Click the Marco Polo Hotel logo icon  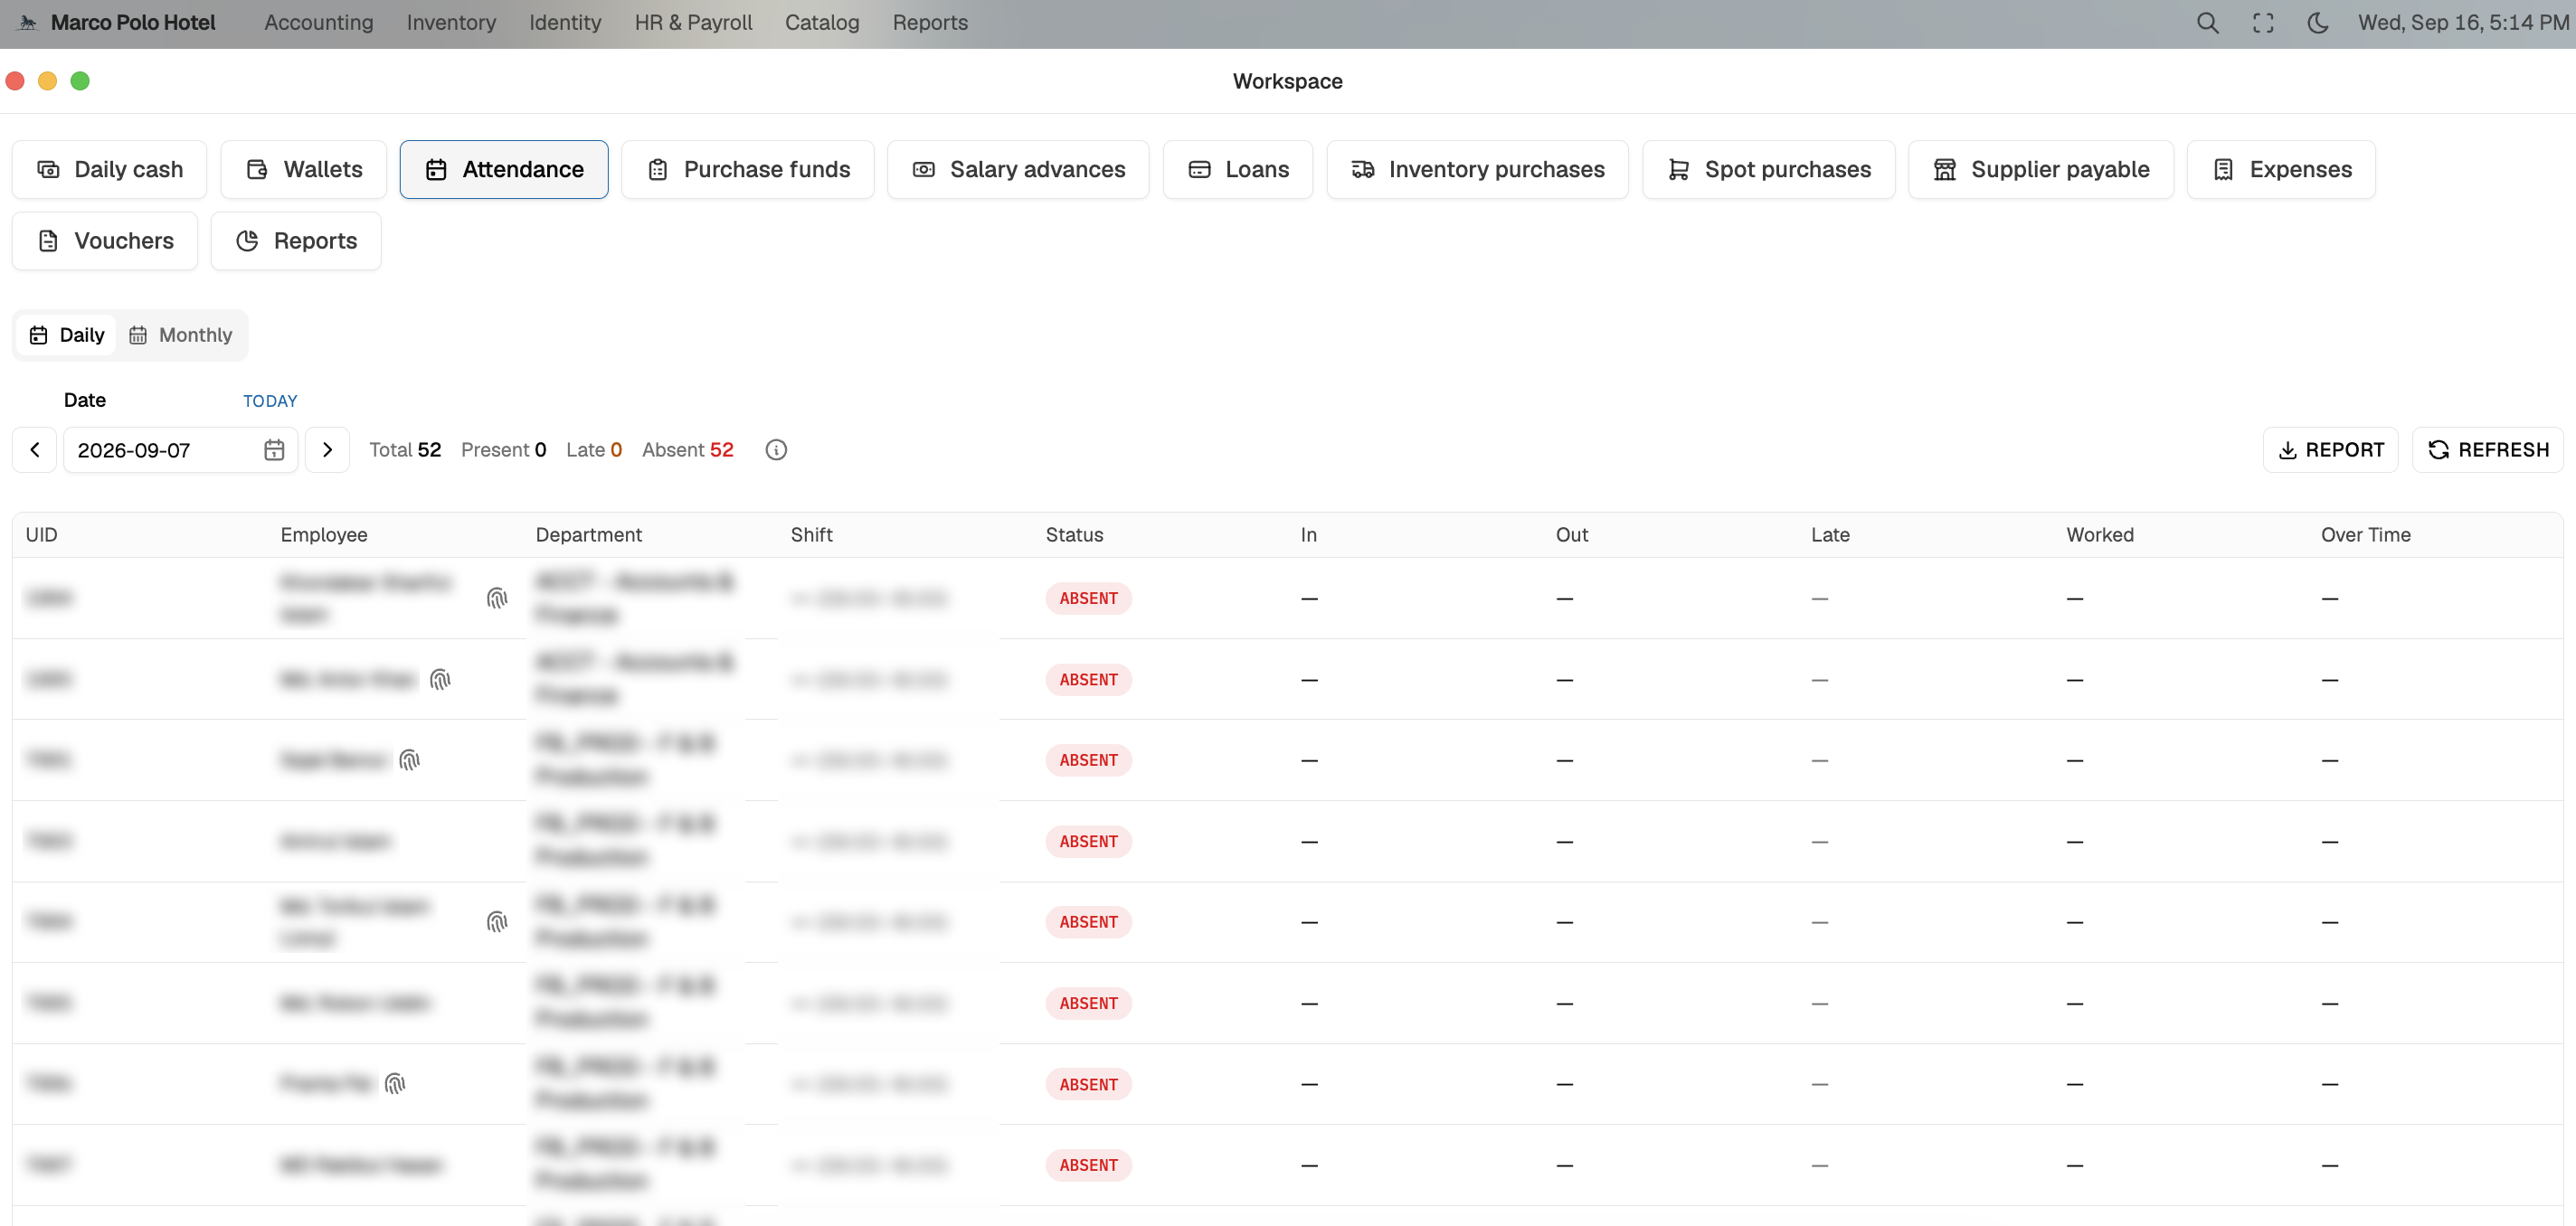pyautogui.click(x=28, y=22)
